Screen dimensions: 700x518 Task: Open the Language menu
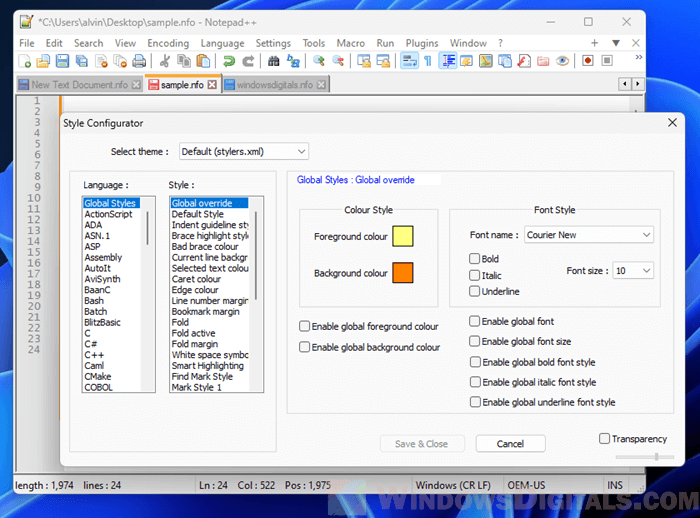[222, 43]
